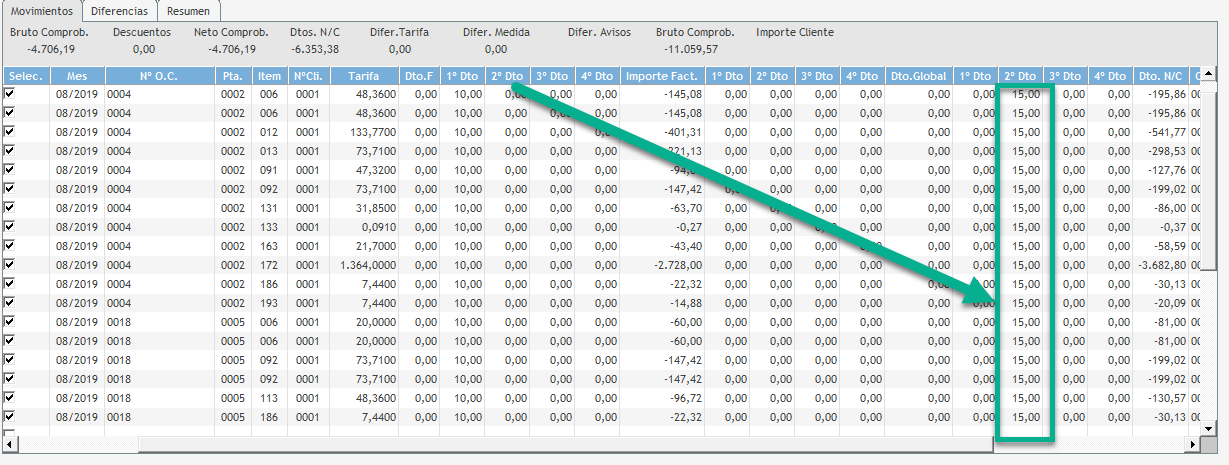Viewport: 1229px width, 465px height.
Task: Open the Resumen tab
Action: 188,11
